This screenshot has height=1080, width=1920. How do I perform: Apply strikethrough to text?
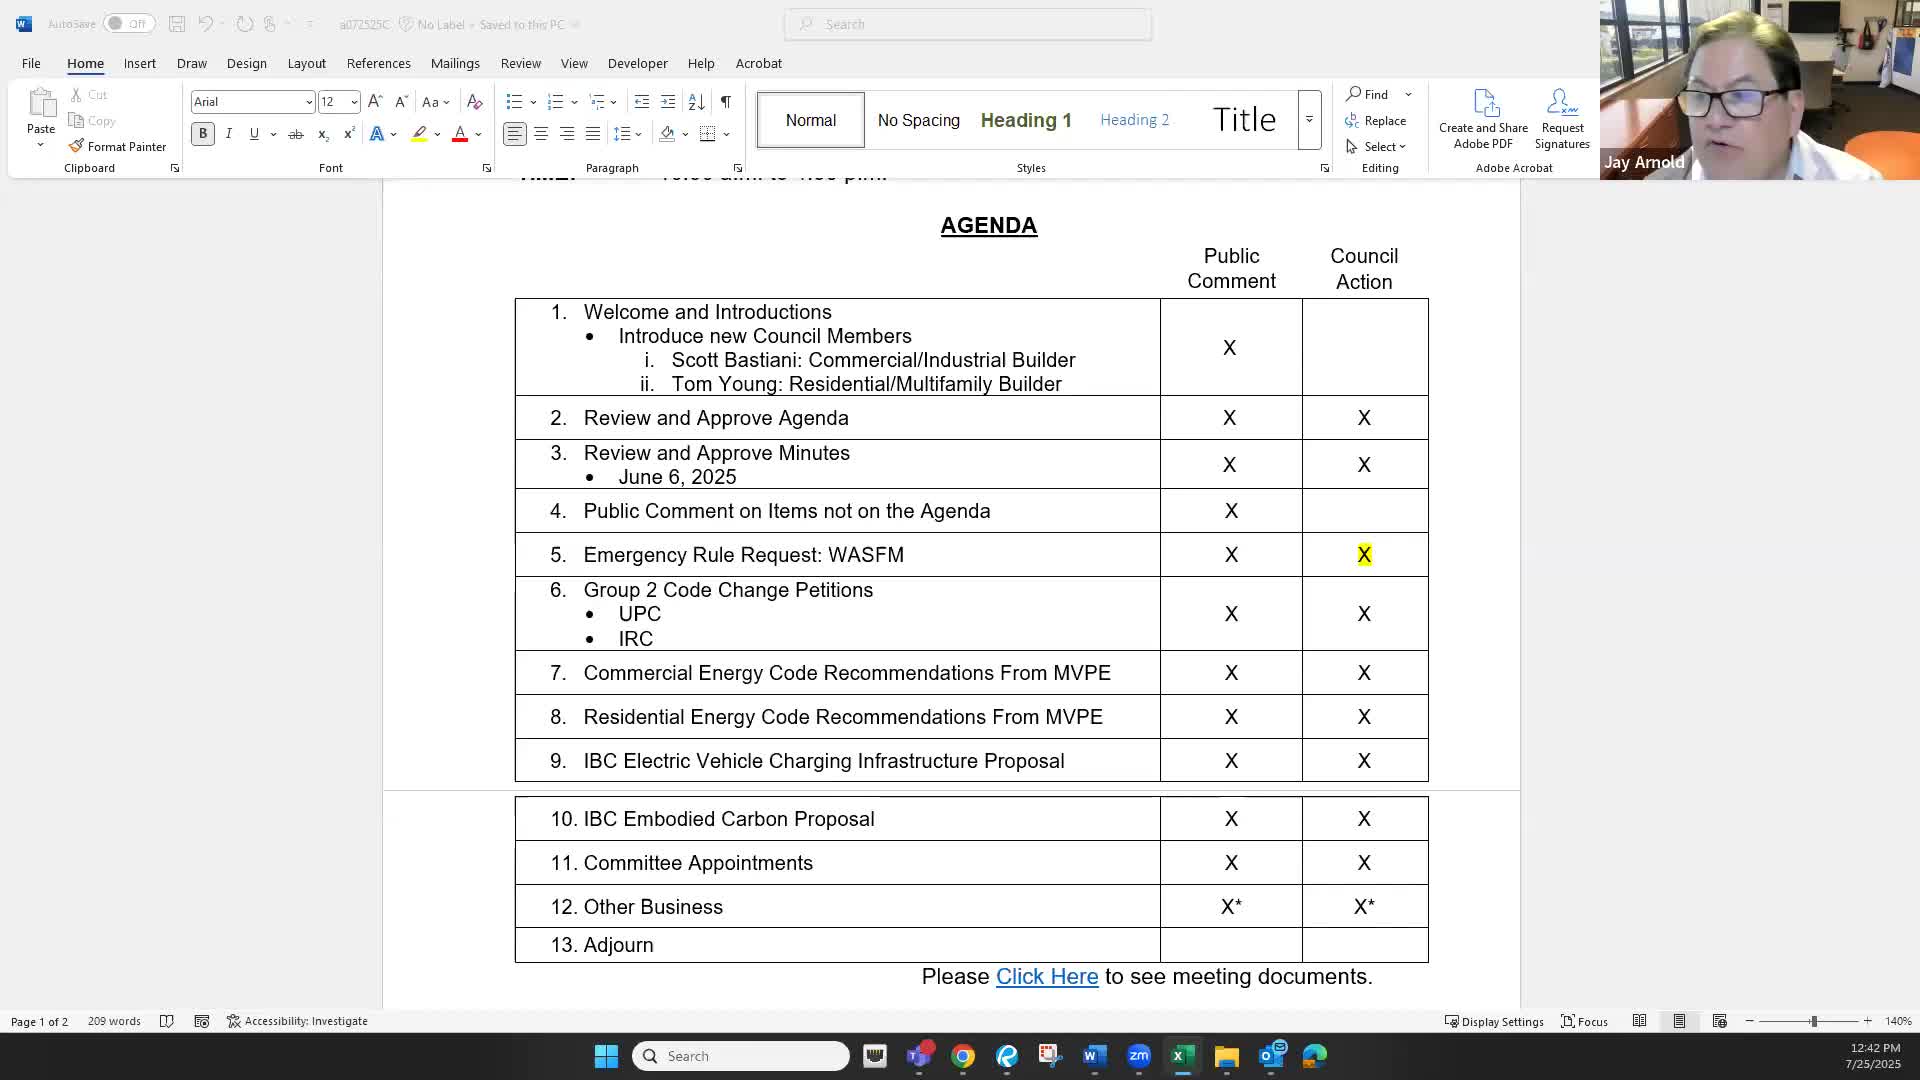[296, 134]
